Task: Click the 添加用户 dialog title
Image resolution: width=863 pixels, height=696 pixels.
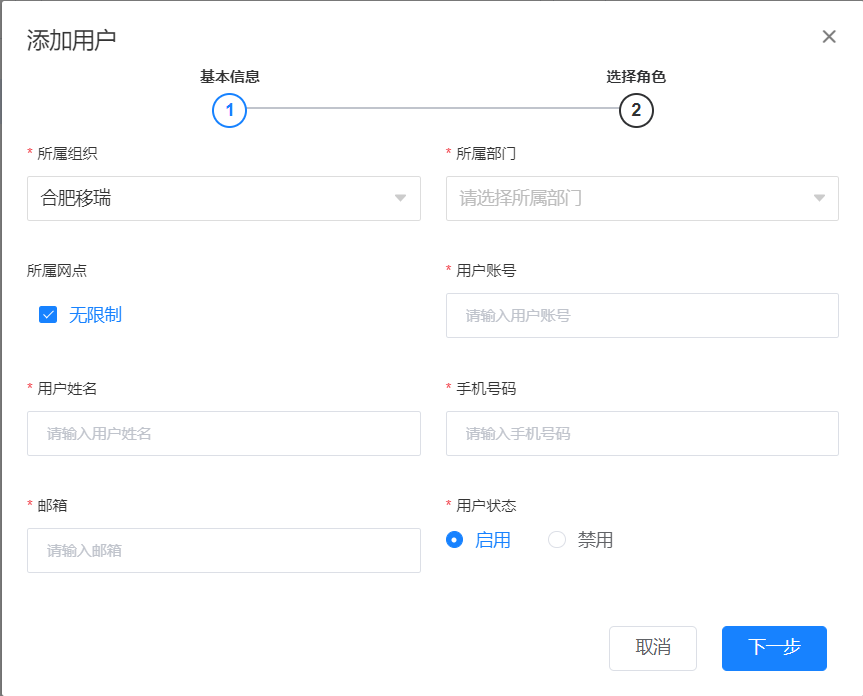Action: point(71,40)
